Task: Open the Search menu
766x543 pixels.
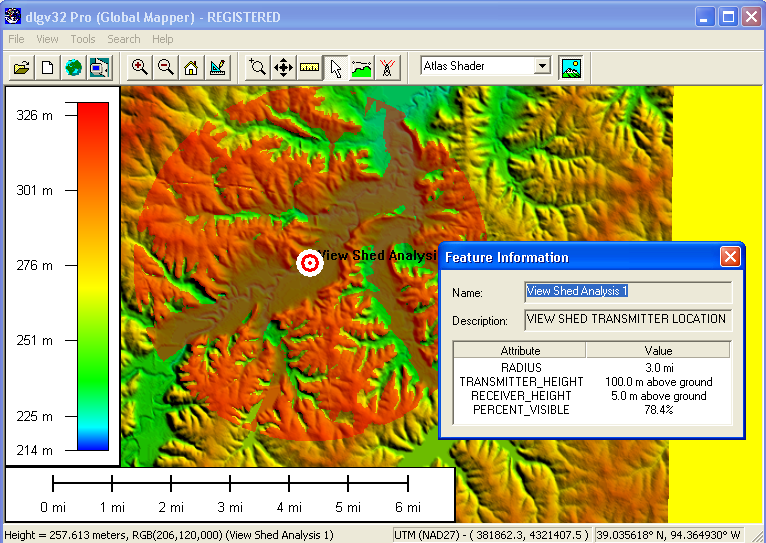Action: pyautogui.click(x=124, y=39)
